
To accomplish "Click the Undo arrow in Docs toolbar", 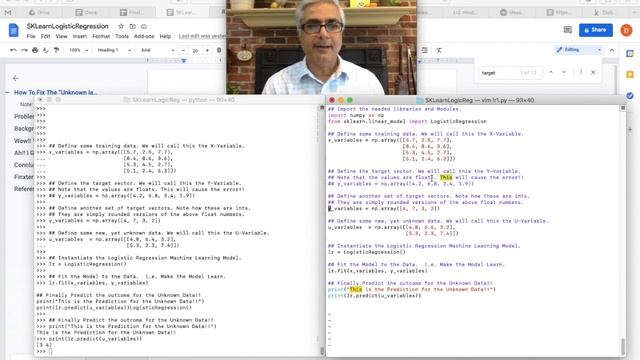I will (13, 50).
